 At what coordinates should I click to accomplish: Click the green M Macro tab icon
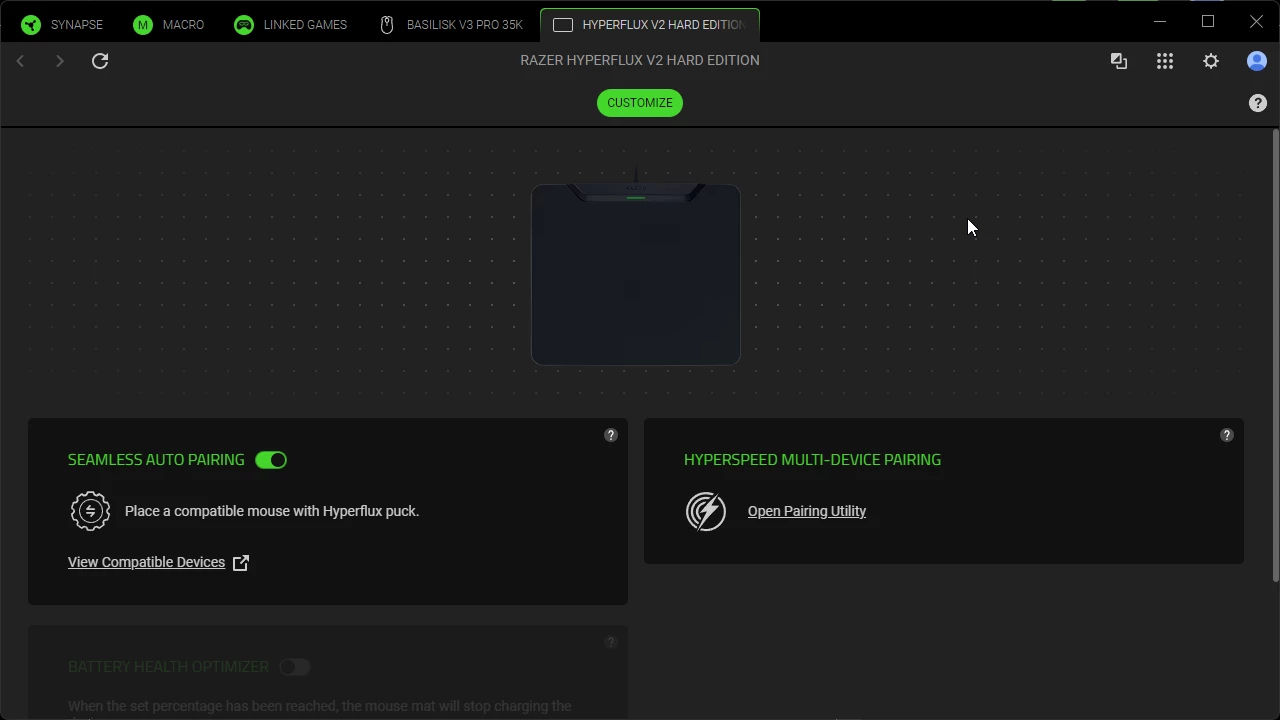[143, 25]
